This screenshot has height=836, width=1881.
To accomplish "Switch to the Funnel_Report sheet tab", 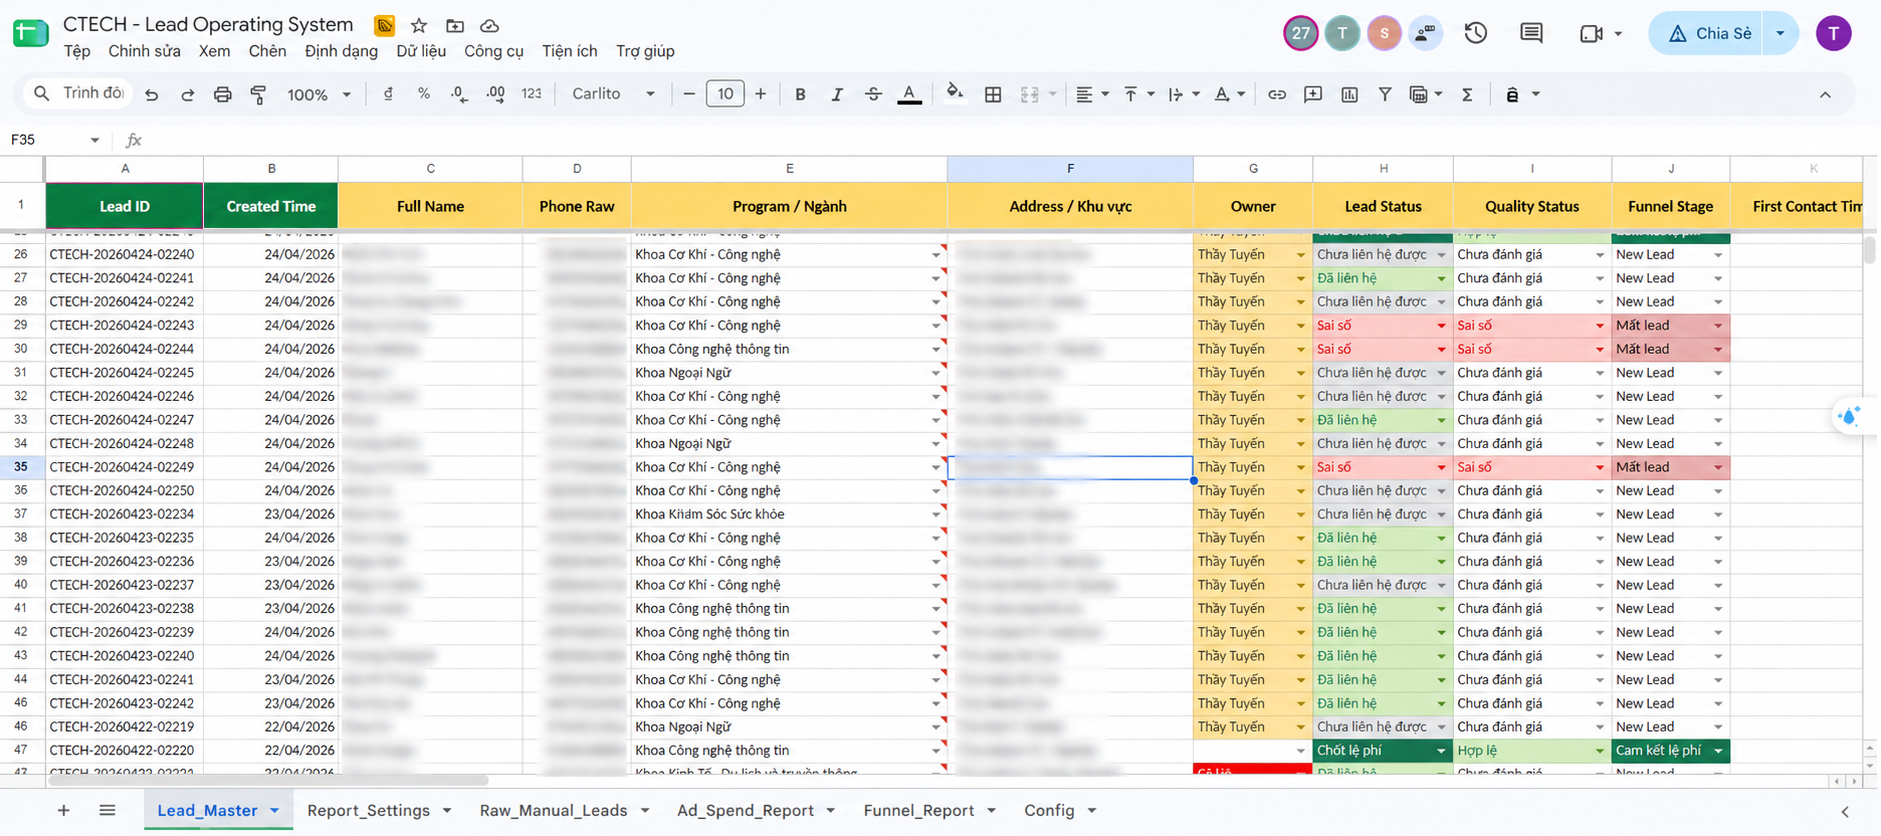I will coord(919,810).
